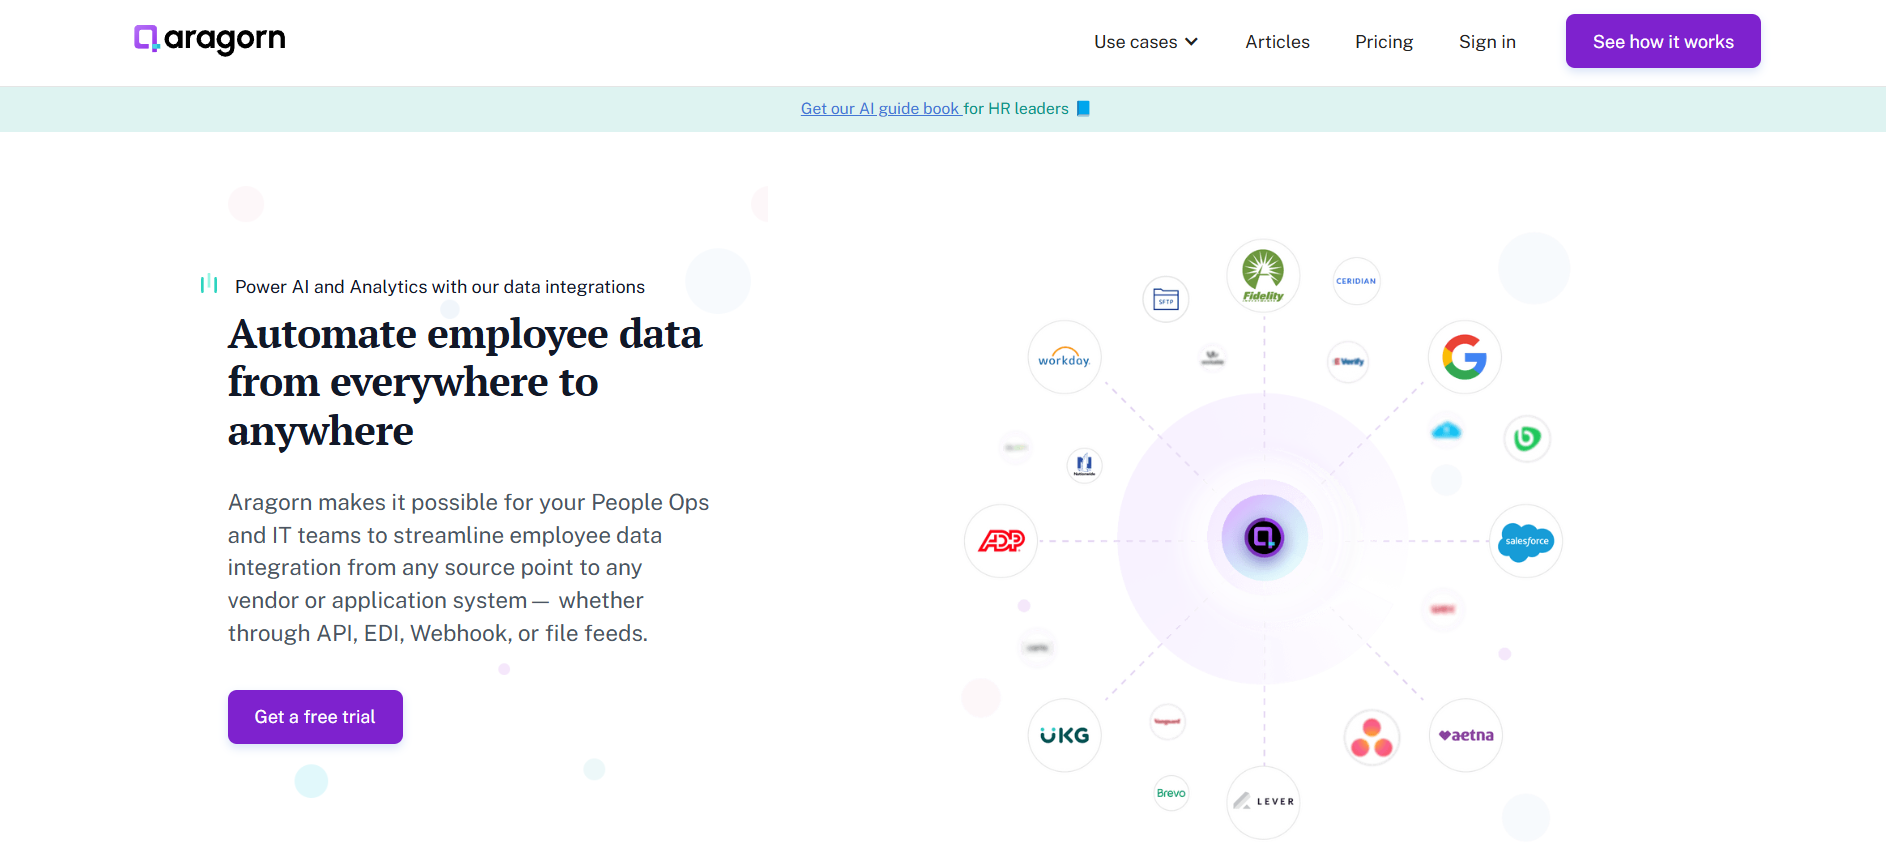1886x850 pixels.
Task: Select the Salesforce cloud logo
Action: click(x=1526, y=541)
